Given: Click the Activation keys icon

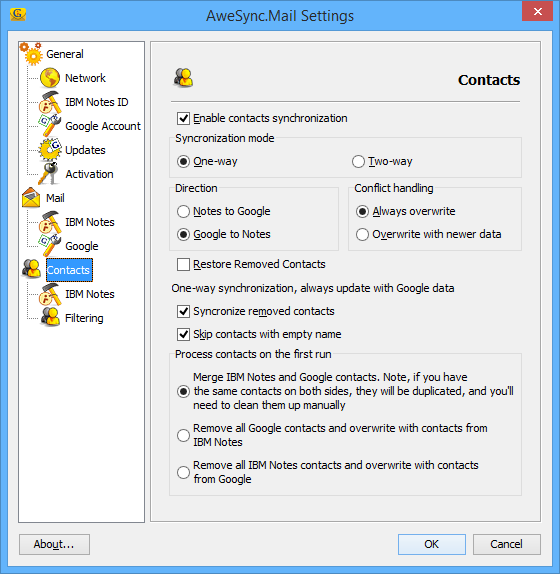Looking at the screenshot, I should 50,174.
